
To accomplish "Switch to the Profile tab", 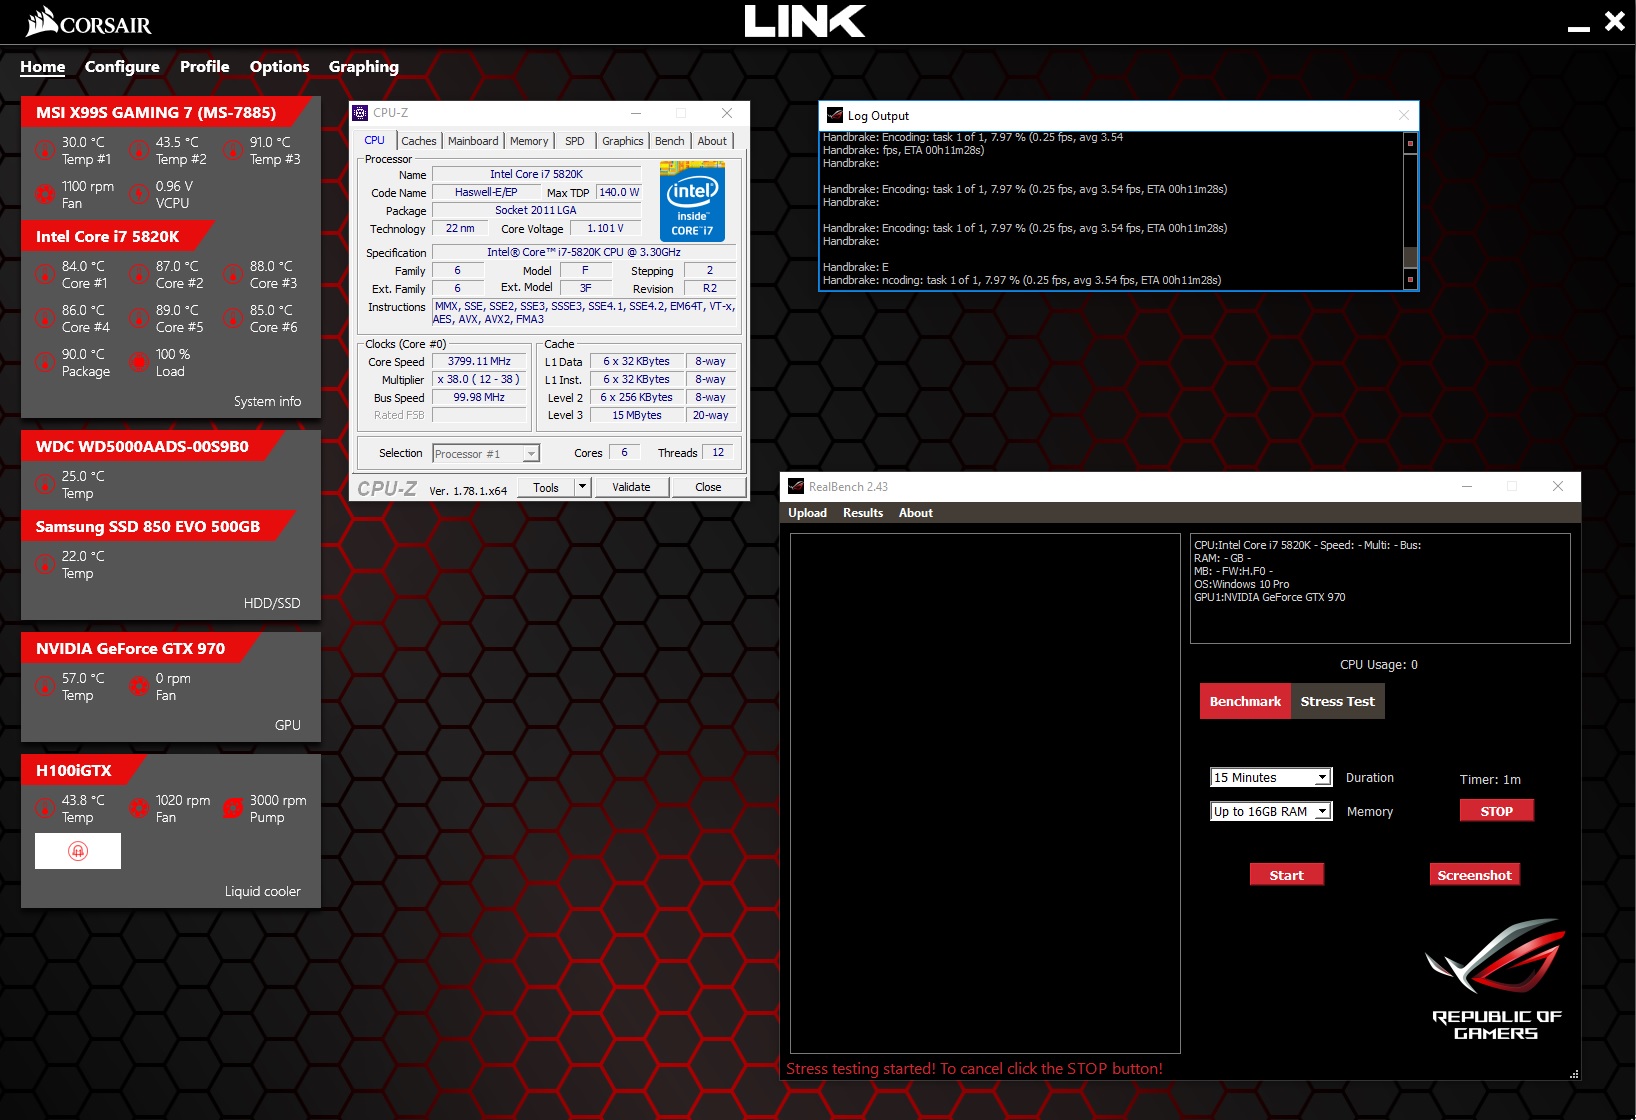I will (205, 67).
